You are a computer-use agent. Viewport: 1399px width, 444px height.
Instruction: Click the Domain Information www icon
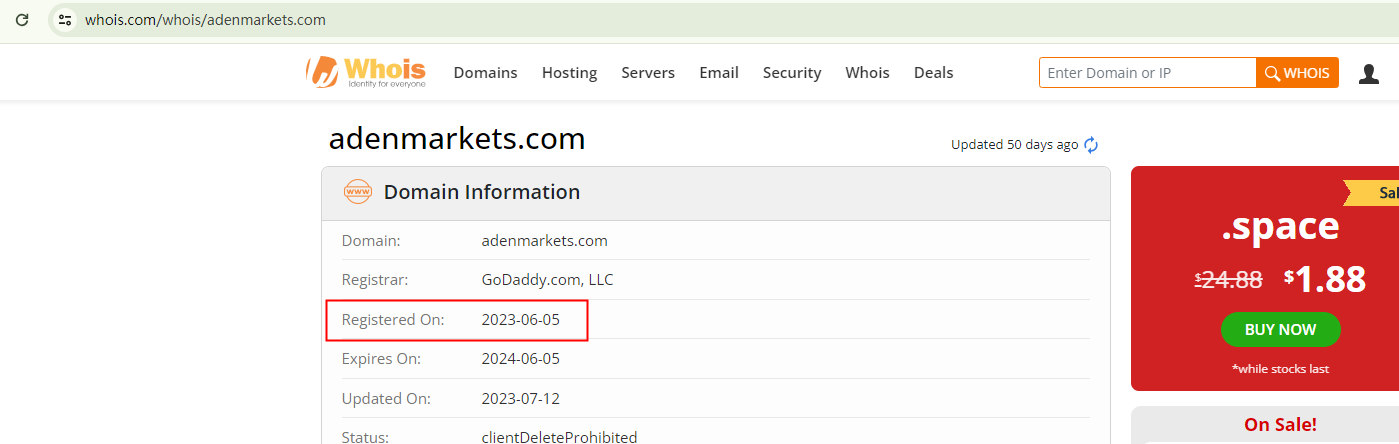pyautogui.click(x=357, y=192)
